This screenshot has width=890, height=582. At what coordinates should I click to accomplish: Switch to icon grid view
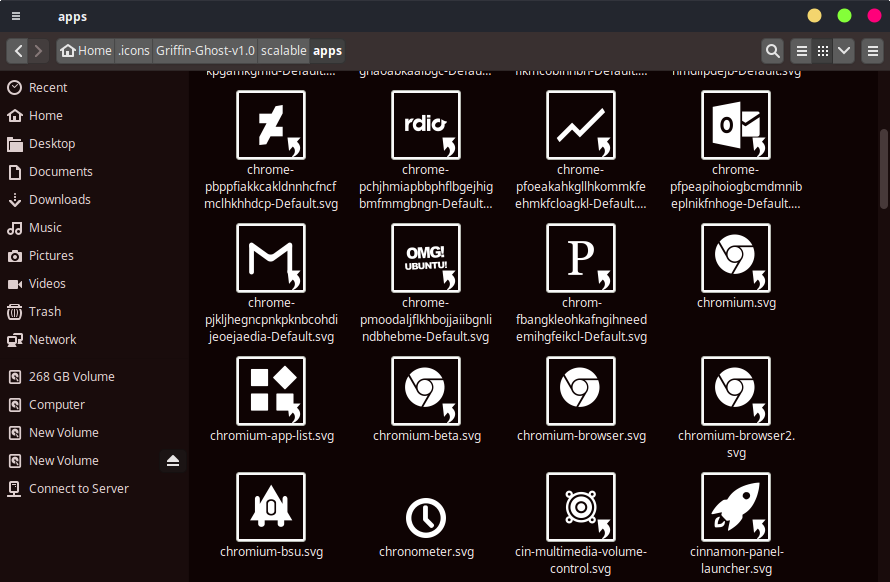[x=822, y=51]
